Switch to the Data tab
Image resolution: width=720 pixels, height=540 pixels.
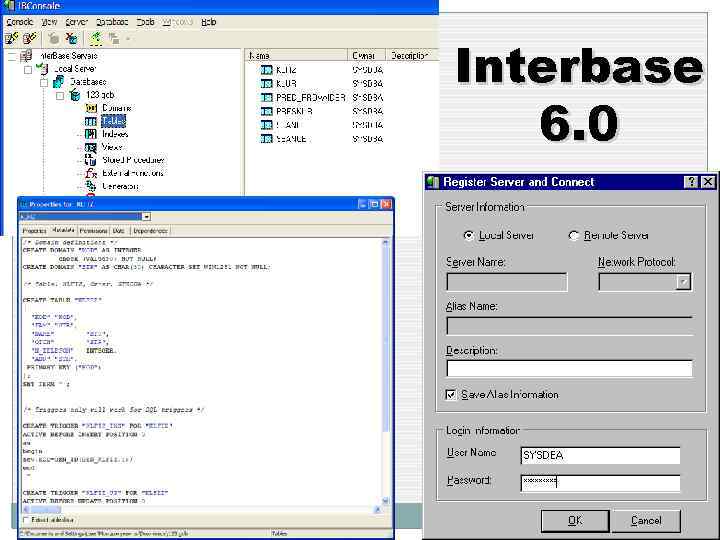tap(119, 231)
